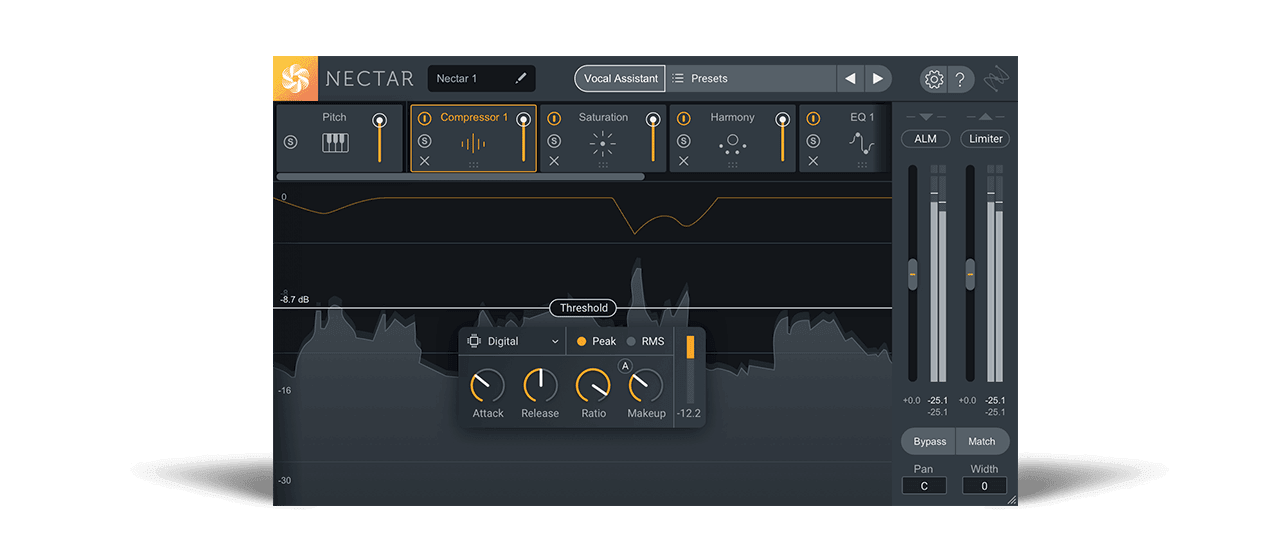Click the Attack knob
The width and height of the screenshot is (1280, 545).
(x=487, y=385)
